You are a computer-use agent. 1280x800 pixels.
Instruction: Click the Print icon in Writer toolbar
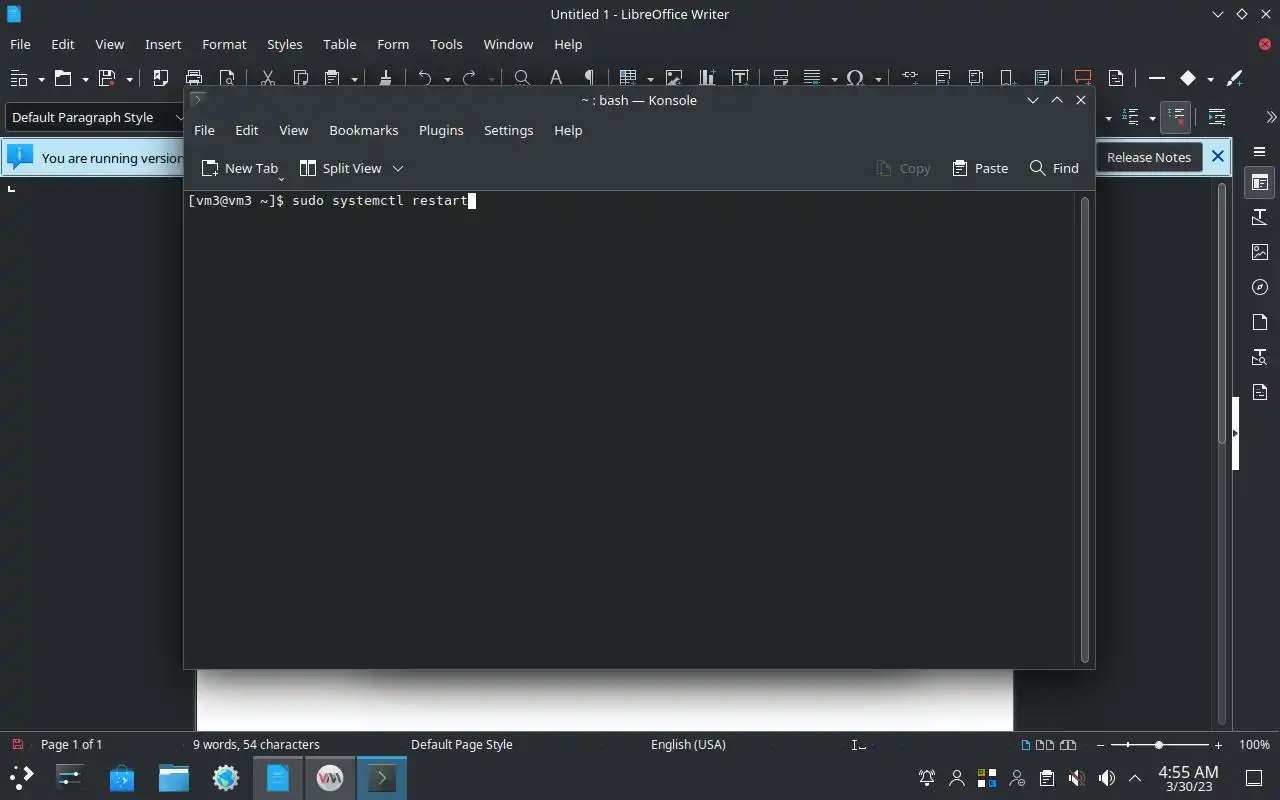point(194,78)
